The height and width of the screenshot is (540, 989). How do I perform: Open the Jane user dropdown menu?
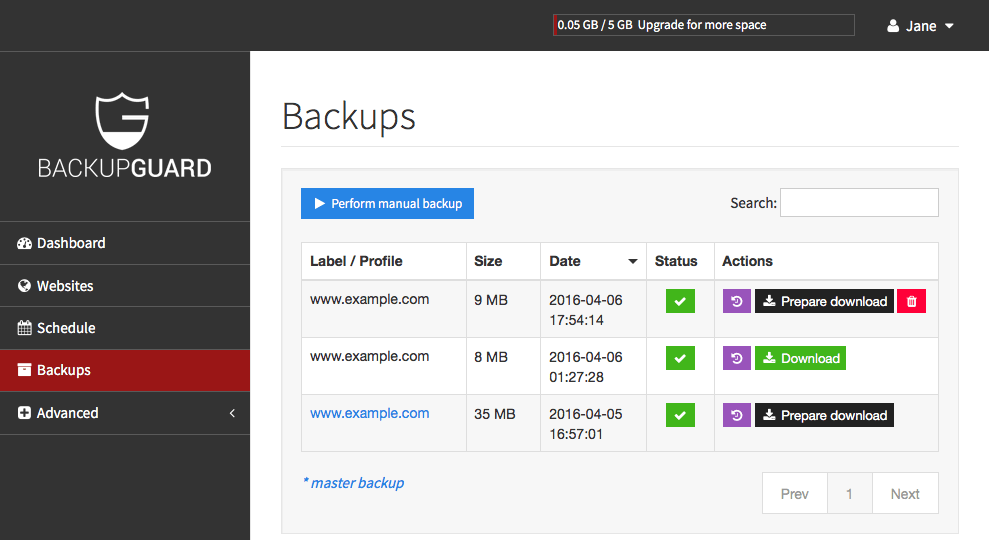[920, 26]
